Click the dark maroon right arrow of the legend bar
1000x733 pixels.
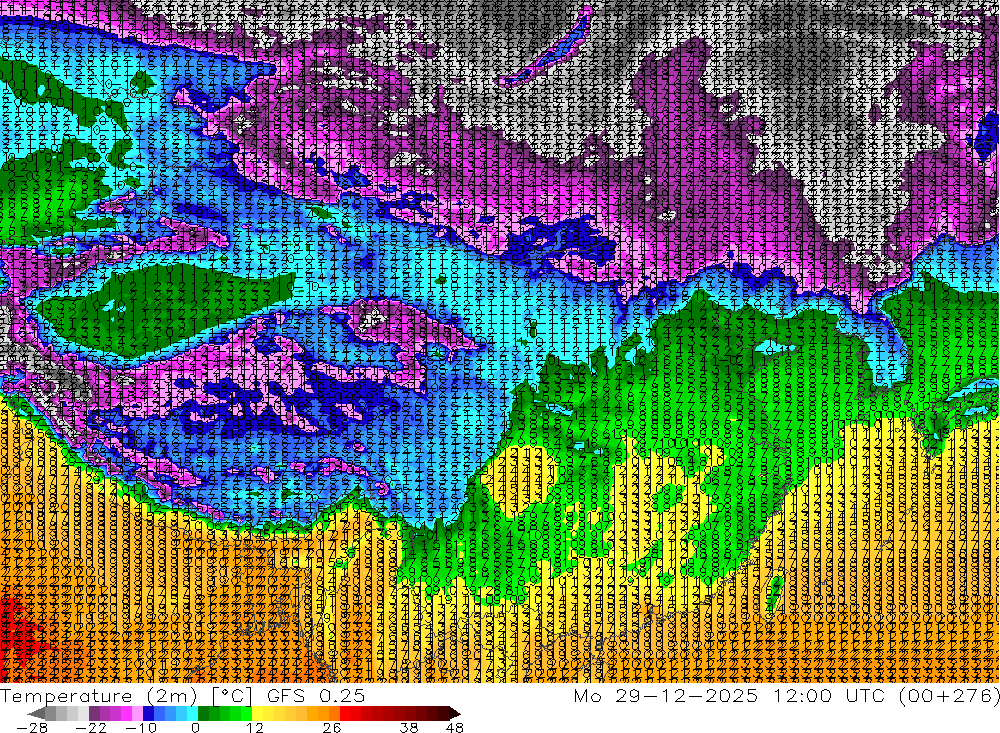tap(455, 713)
